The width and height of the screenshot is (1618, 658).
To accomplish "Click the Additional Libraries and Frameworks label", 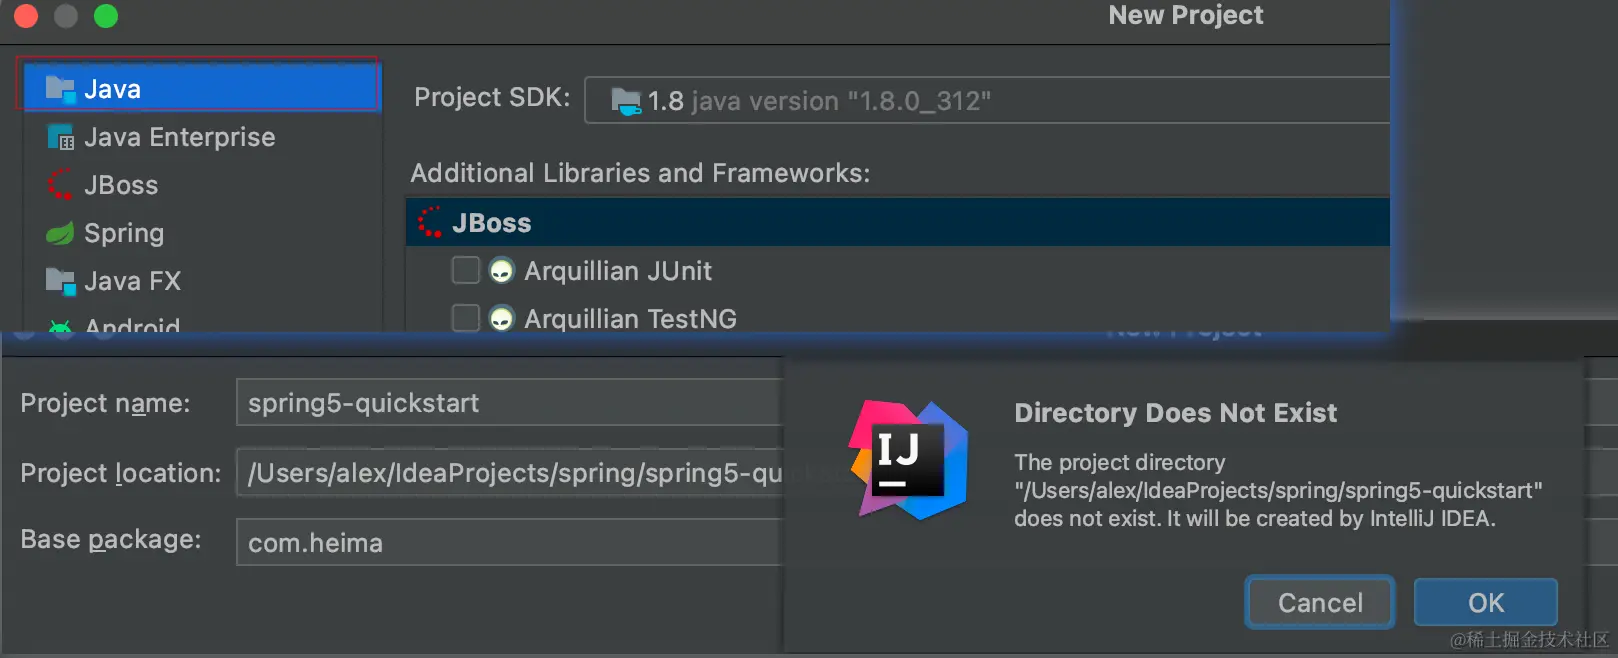I will (640, 173).
